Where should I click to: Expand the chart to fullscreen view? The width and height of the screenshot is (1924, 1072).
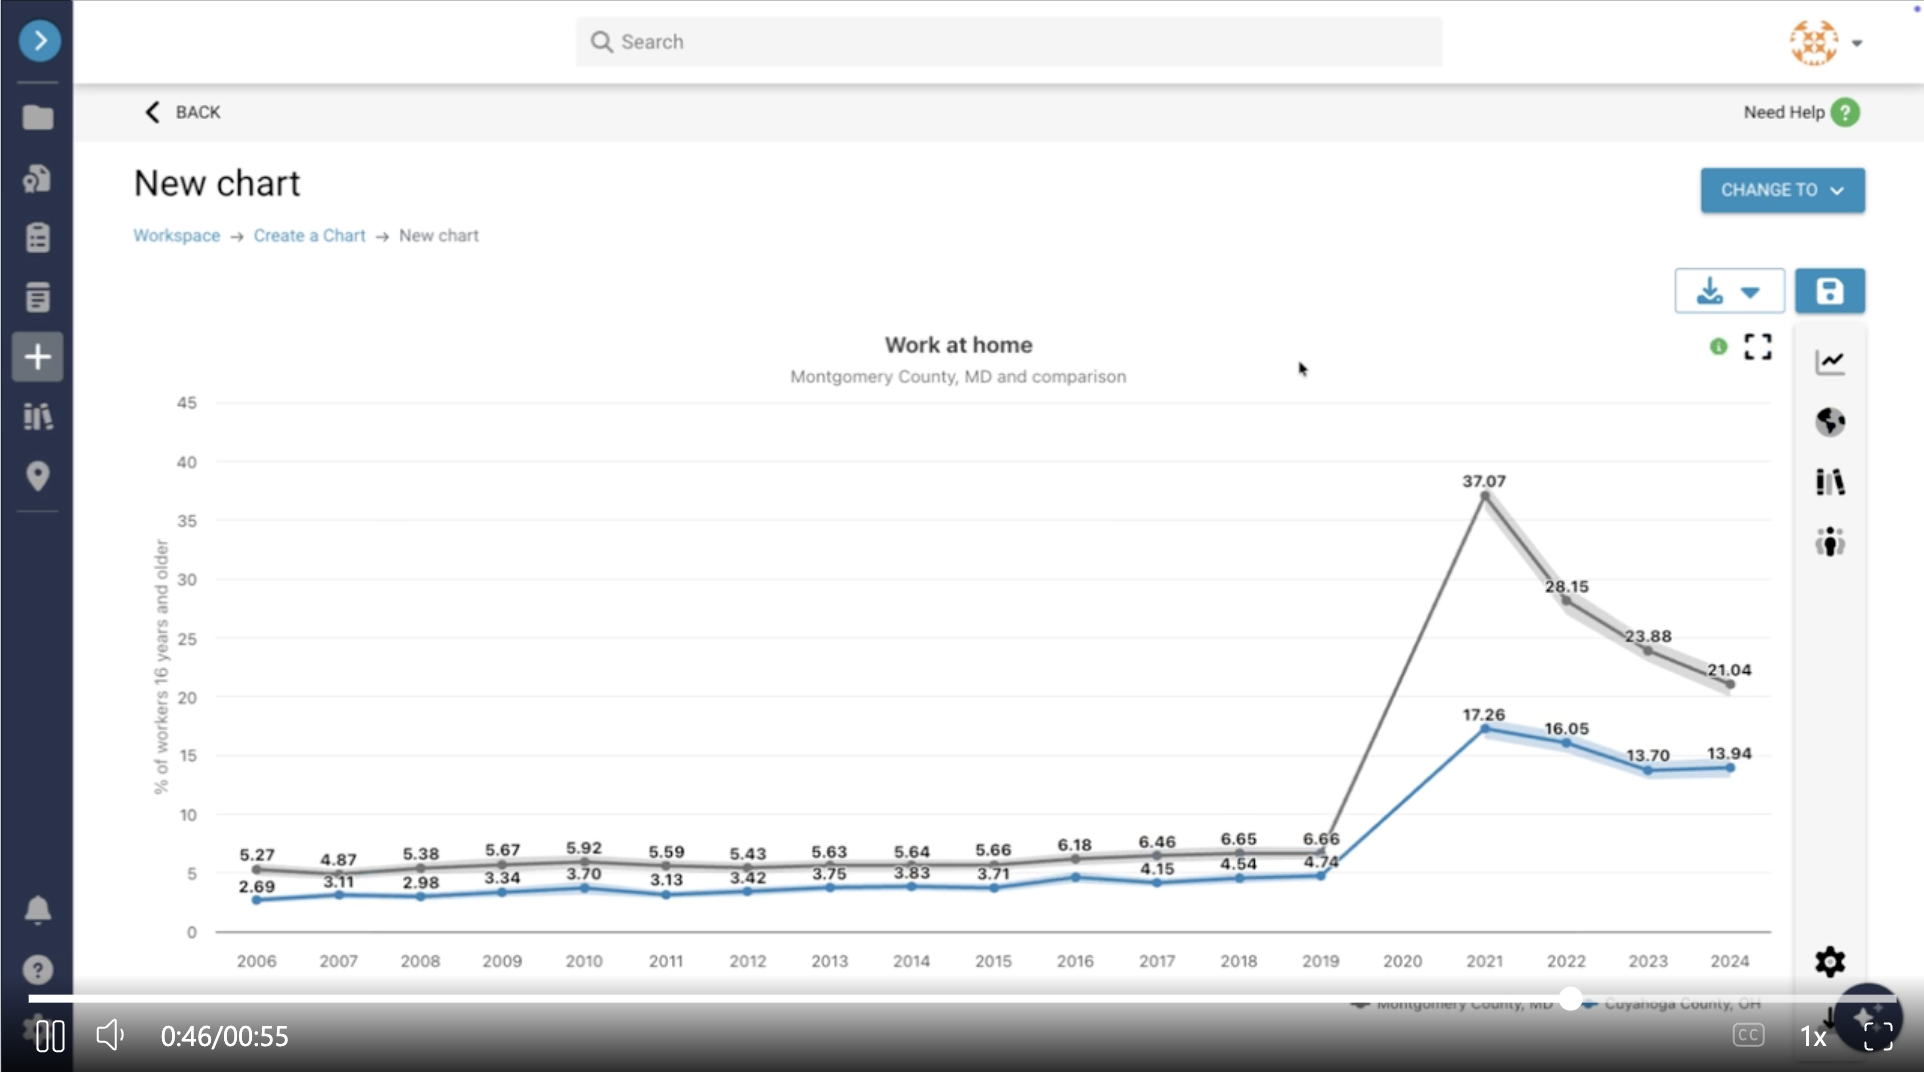coord(1757,347)
